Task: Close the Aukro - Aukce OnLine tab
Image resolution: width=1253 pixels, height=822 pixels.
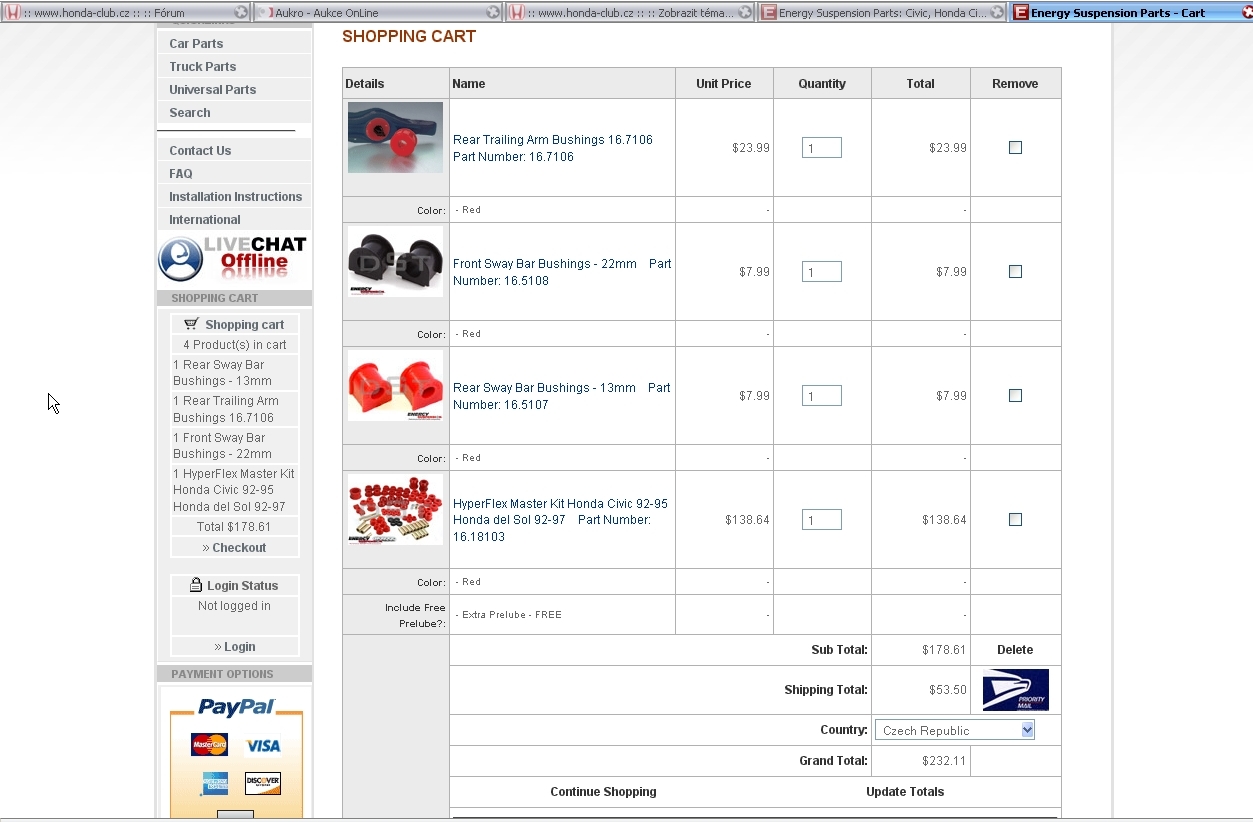Action: point(493,13)
